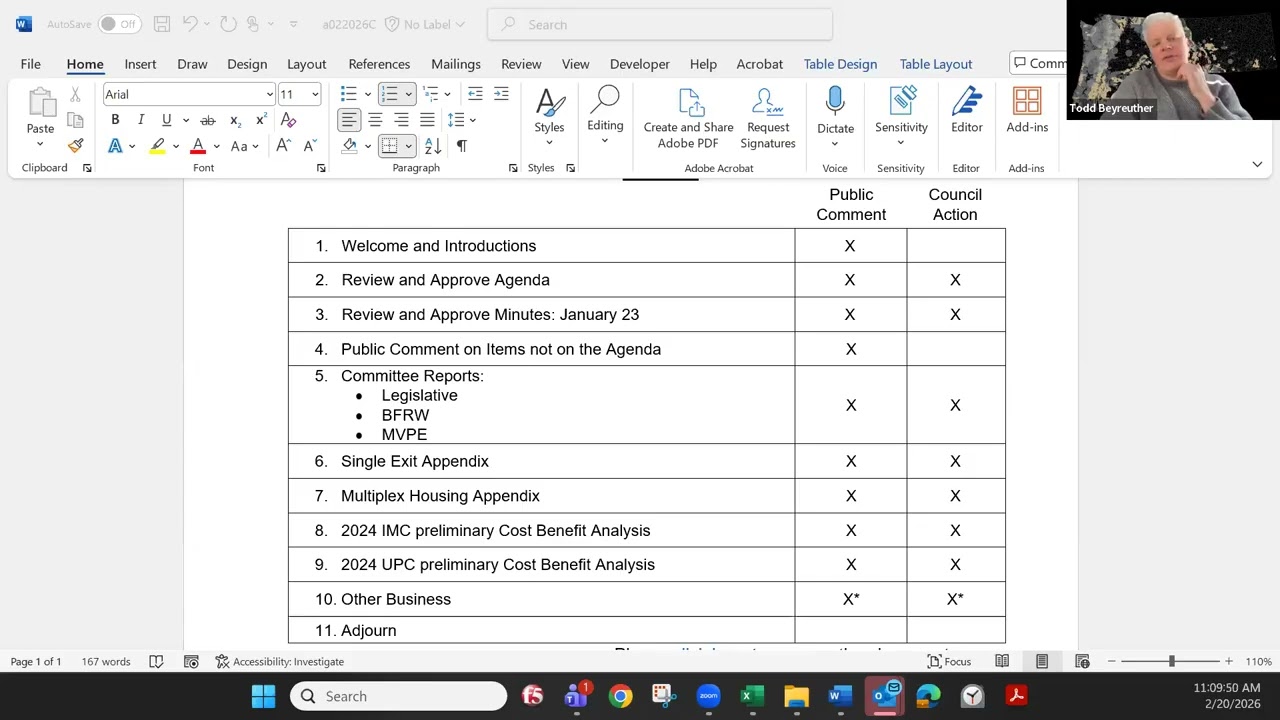Toggle Superscript formatting

[261, 120]
